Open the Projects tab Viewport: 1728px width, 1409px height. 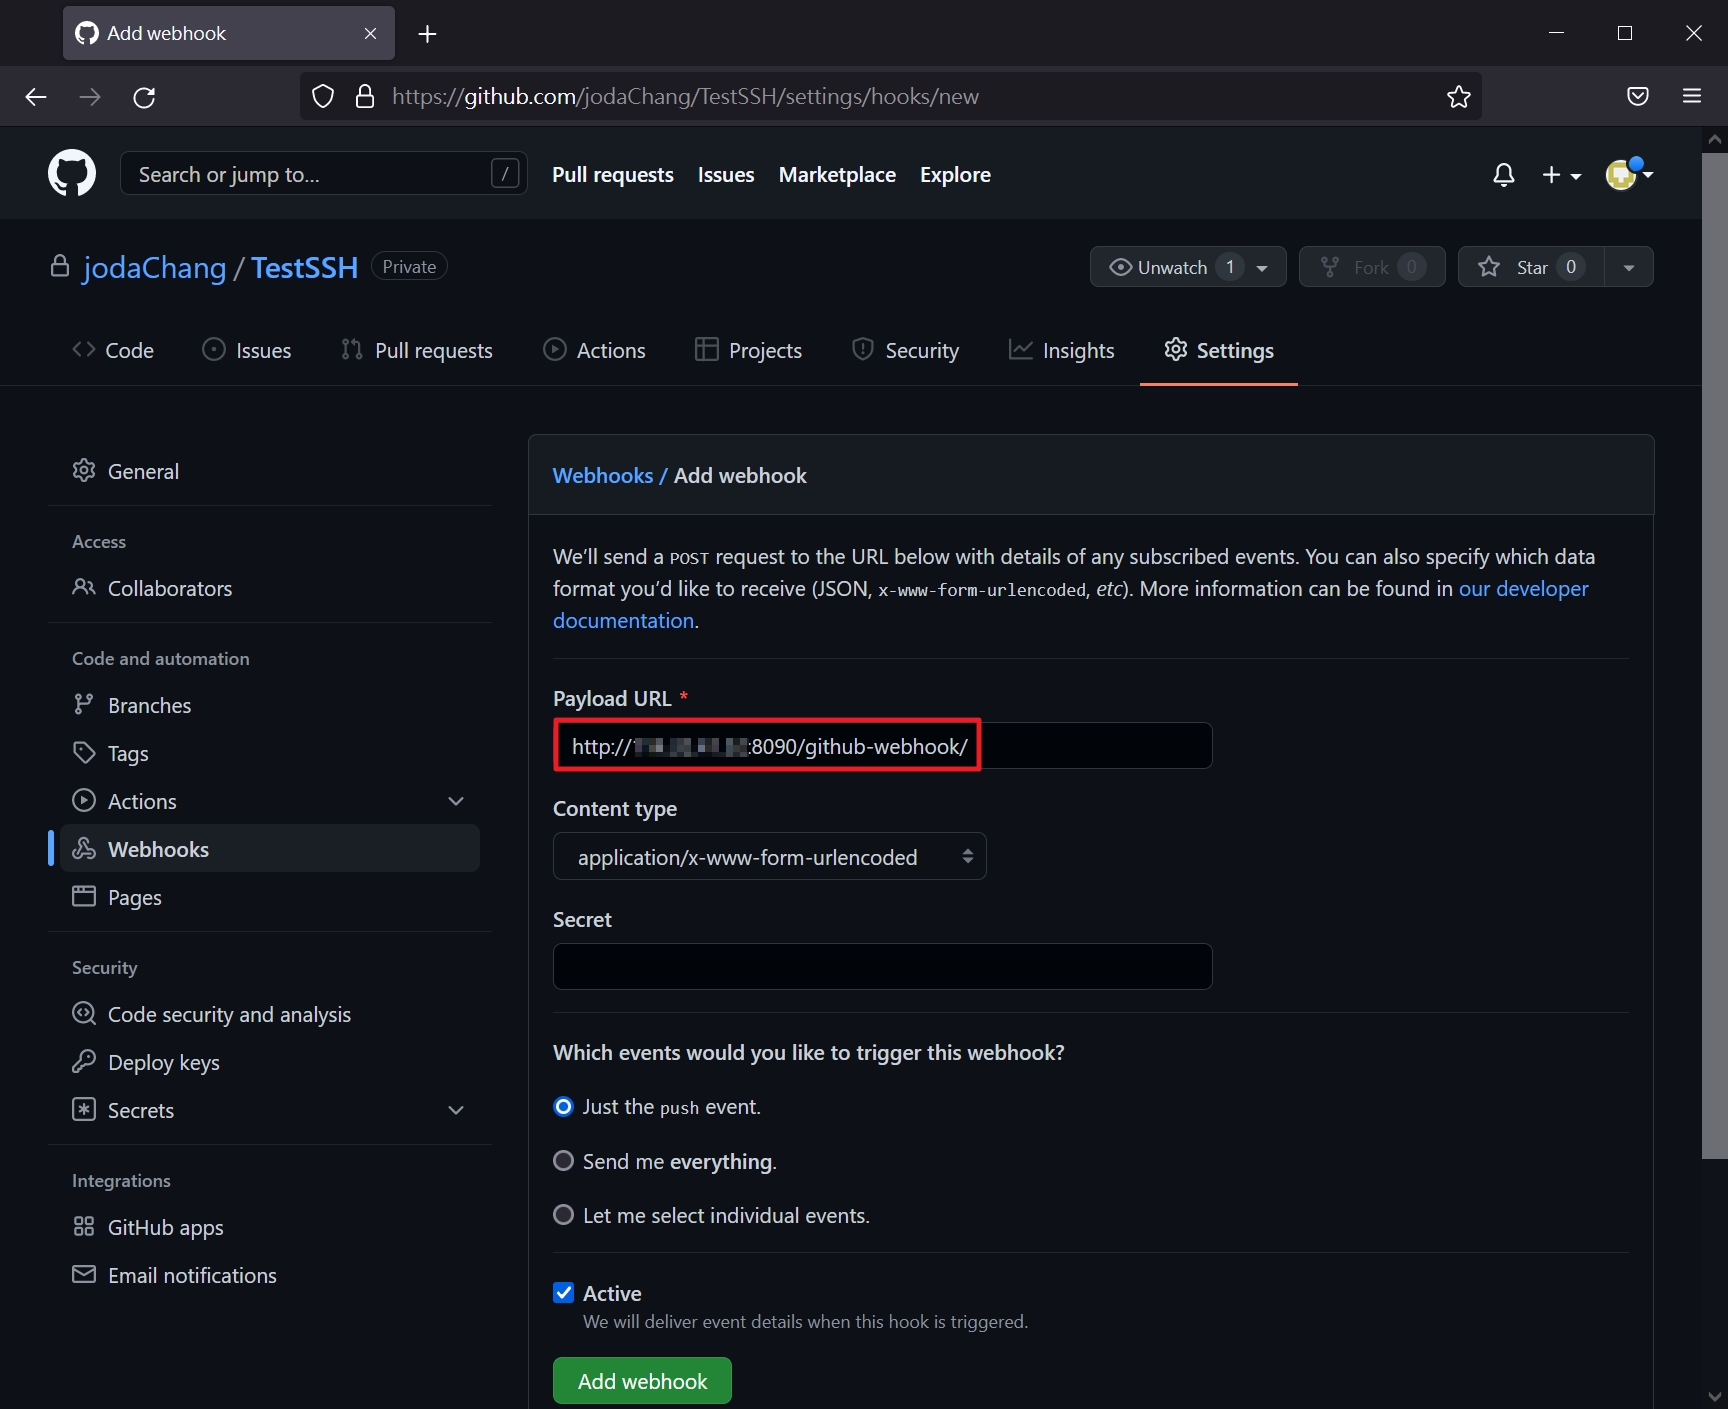pos(748,351)
